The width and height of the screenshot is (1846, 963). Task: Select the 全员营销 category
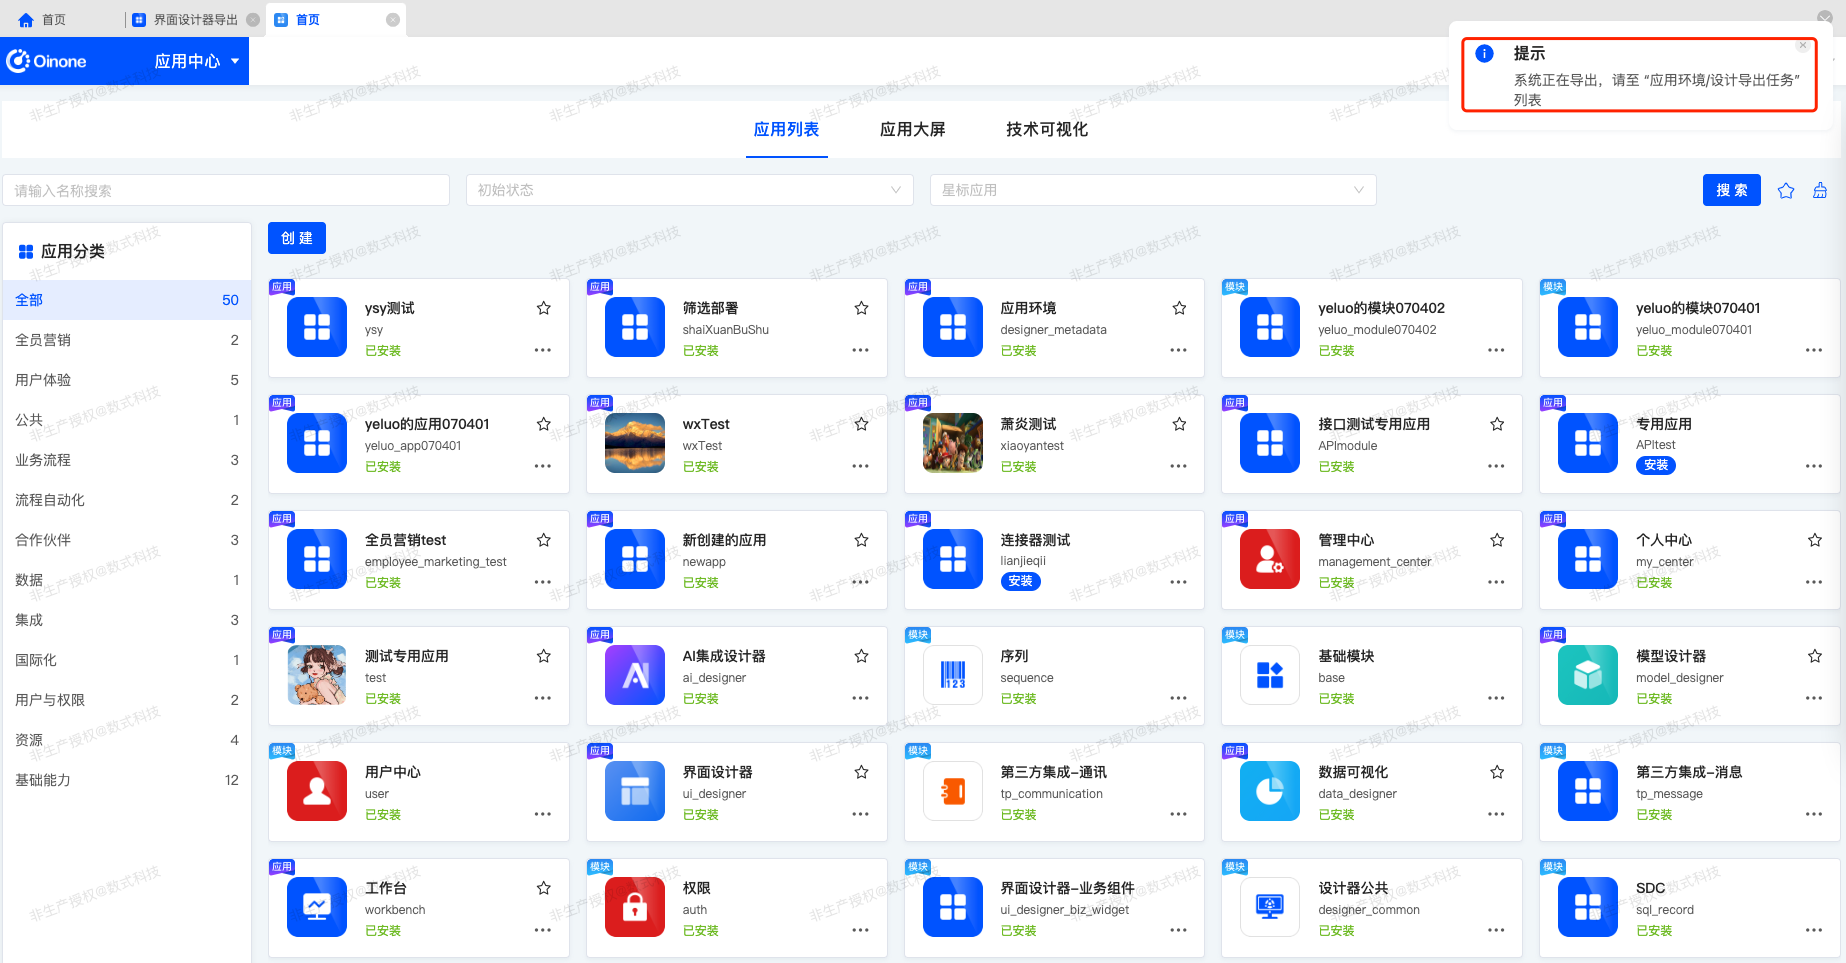click(127, 340)
